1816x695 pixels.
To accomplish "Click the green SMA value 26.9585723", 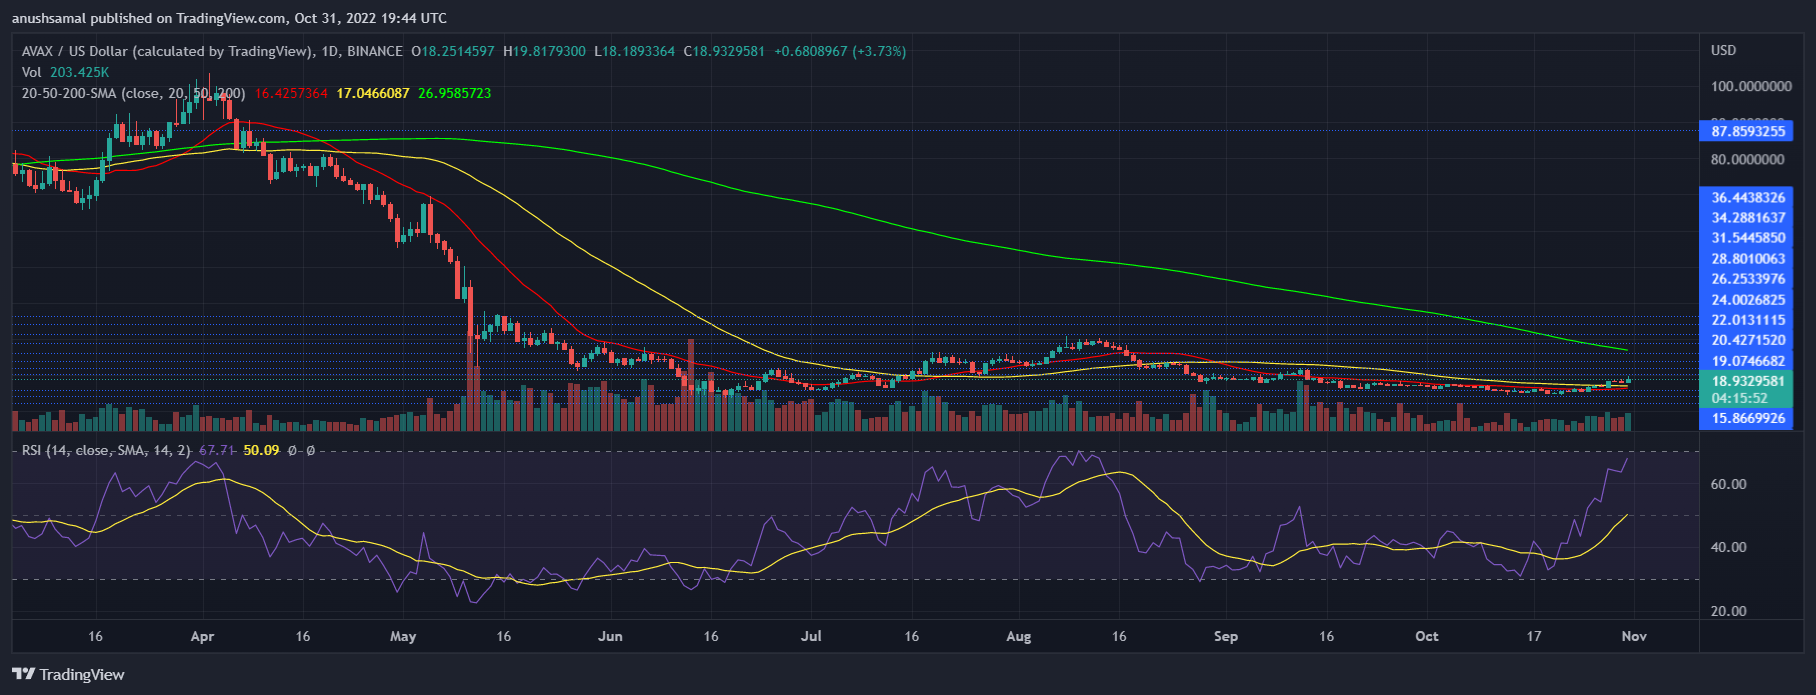I will pyautogui.click(x=455, y=93).
